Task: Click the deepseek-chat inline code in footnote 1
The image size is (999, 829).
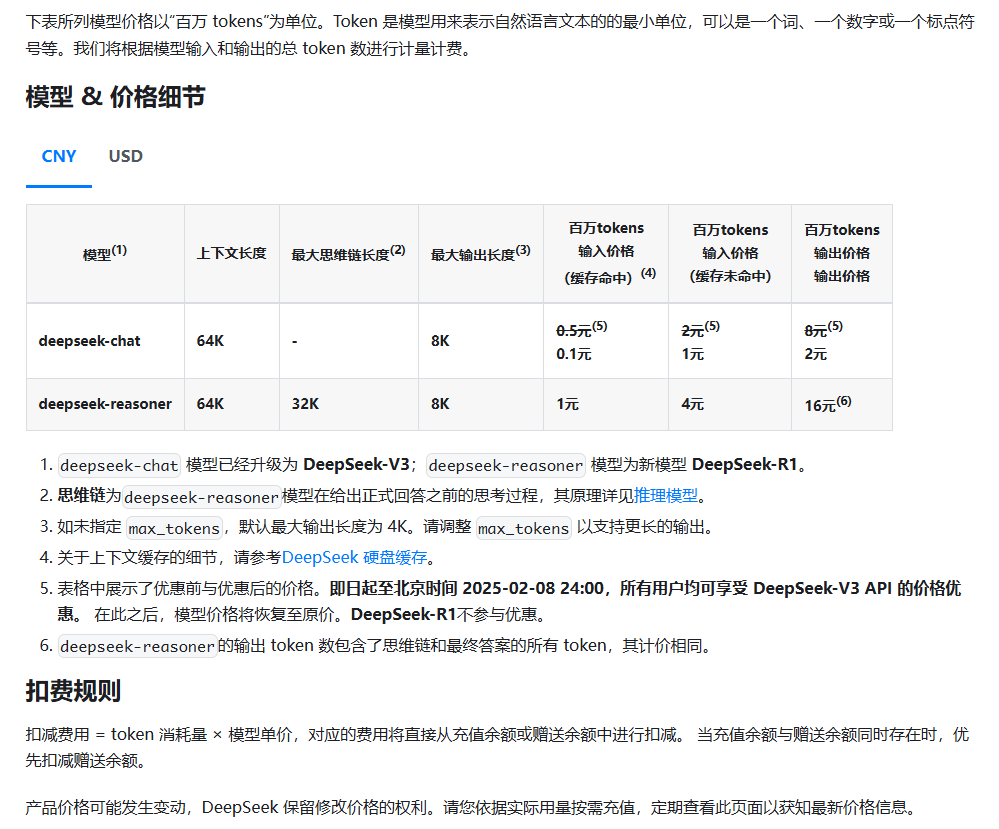Action: point(119,465)
